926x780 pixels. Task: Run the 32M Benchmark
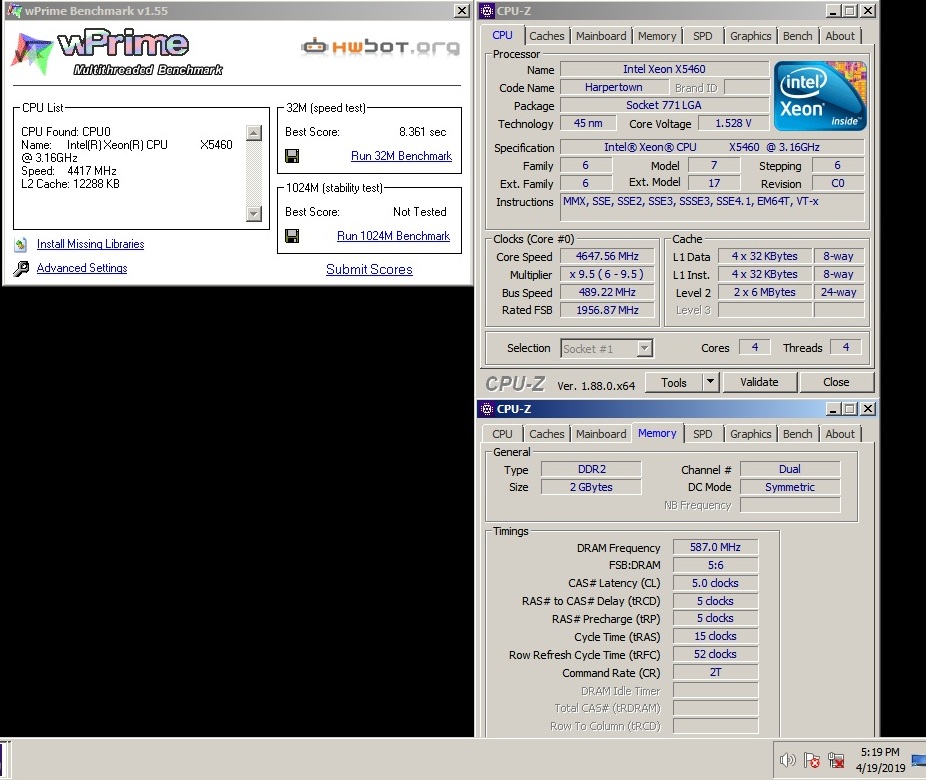click(x=401, y=156)
